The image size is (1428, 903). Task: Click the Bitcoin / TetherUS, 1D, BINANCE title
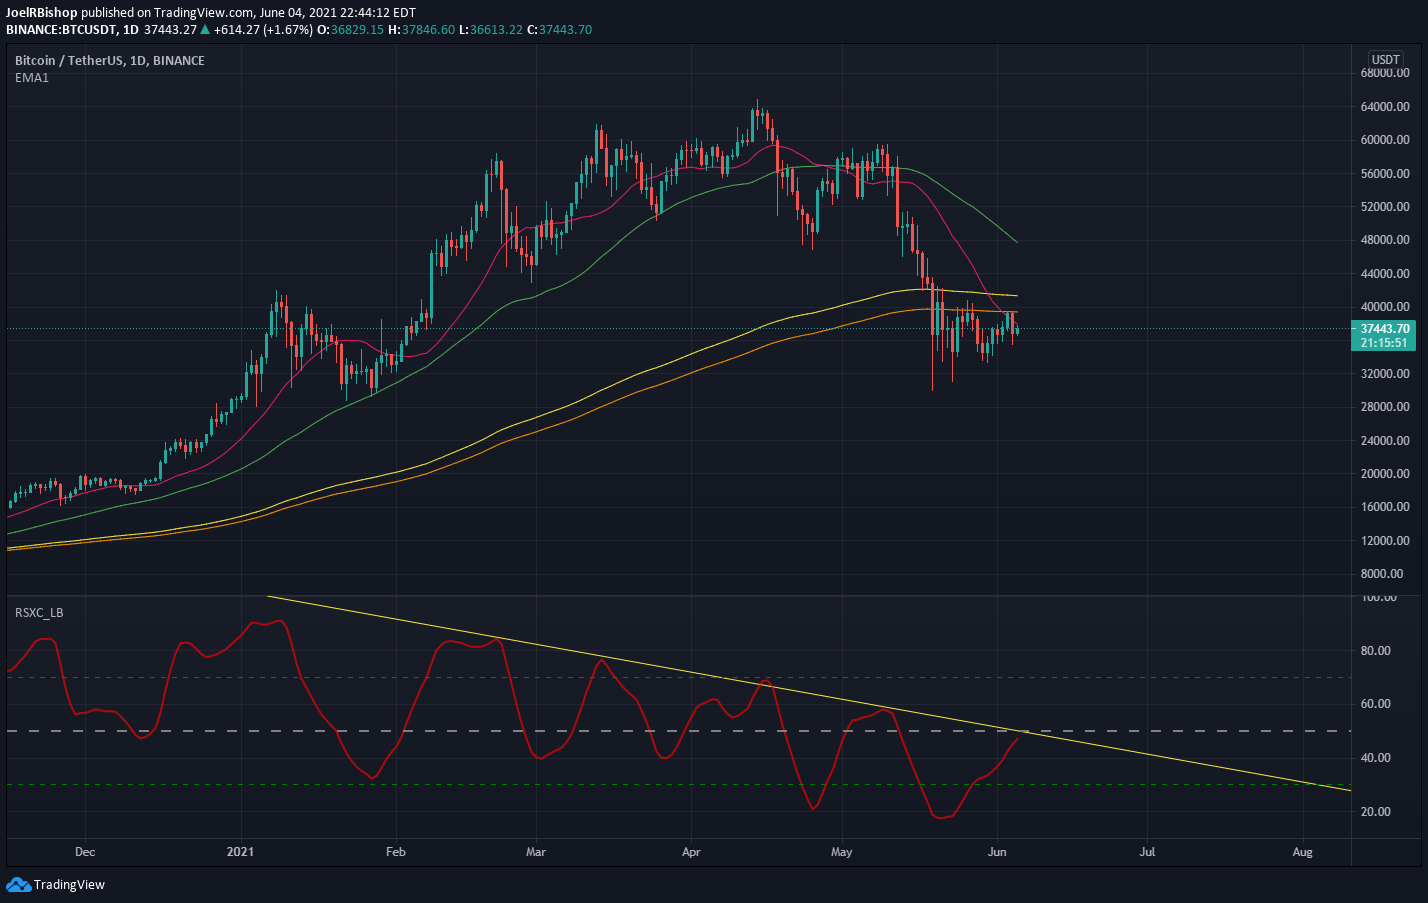[x=110, y=60]
